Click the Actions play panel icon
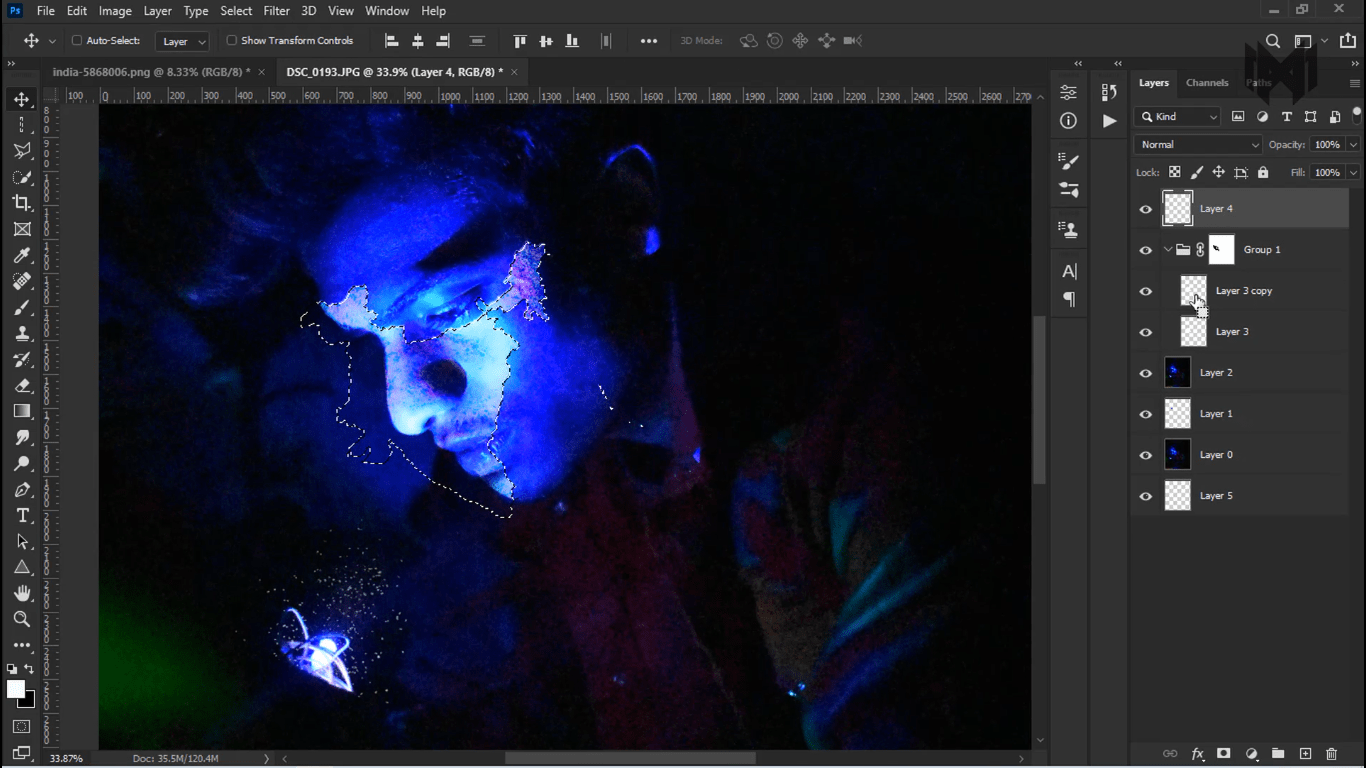 click(x=1109, y=121)
